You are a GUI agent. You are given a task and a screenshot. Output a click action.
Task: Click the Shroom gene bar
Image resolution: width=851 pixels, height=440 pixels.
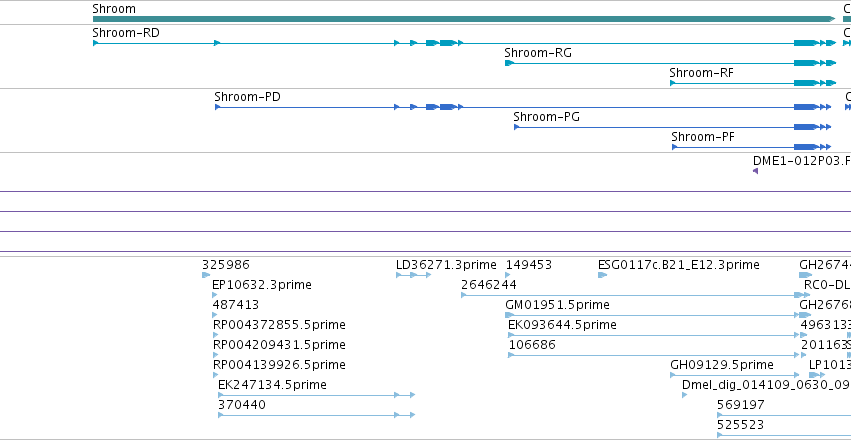pos(464,19)
